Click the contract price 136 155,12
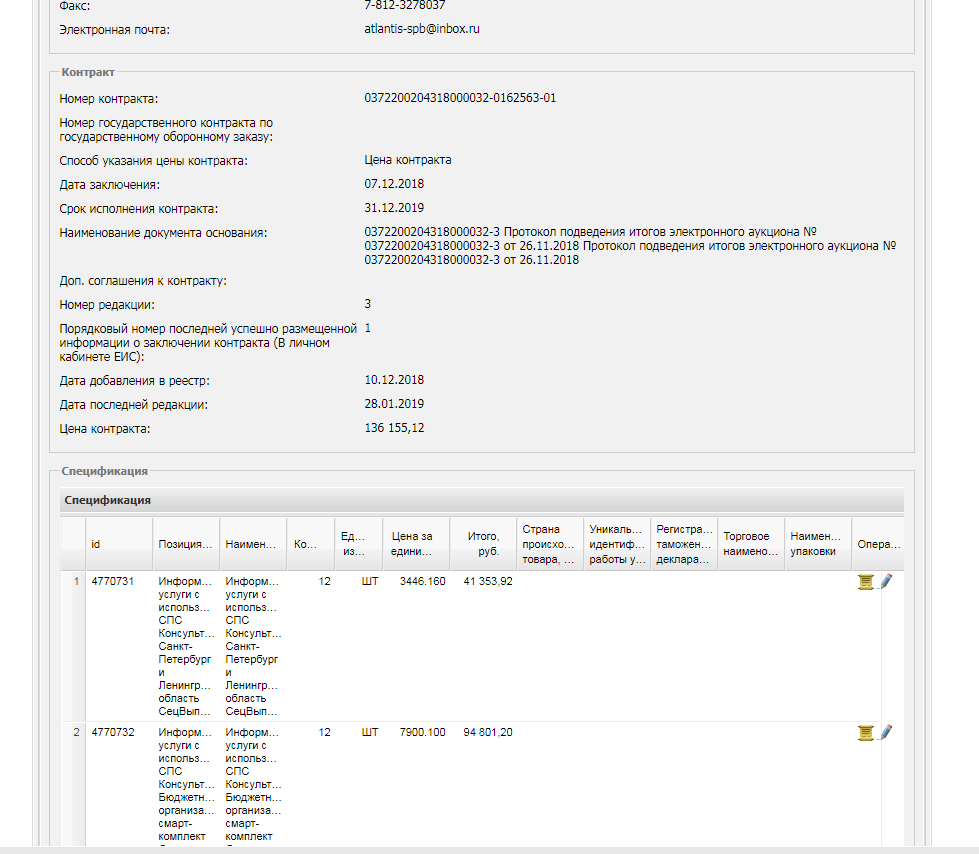Image resolution: width=979 pixels, height=854 pixels. pos(394,428)
